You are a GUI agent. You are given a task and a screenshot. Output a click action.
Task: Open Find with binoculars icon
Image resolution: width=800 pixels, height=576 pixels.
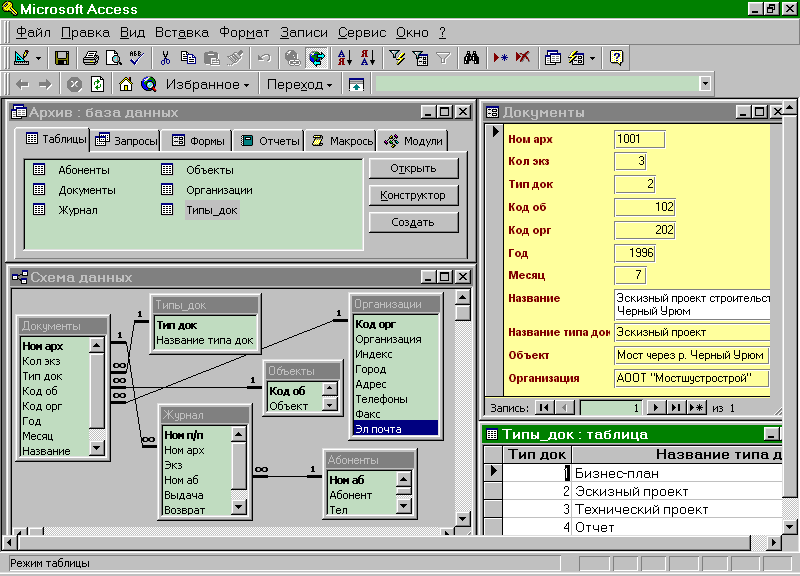pos(471,58)
